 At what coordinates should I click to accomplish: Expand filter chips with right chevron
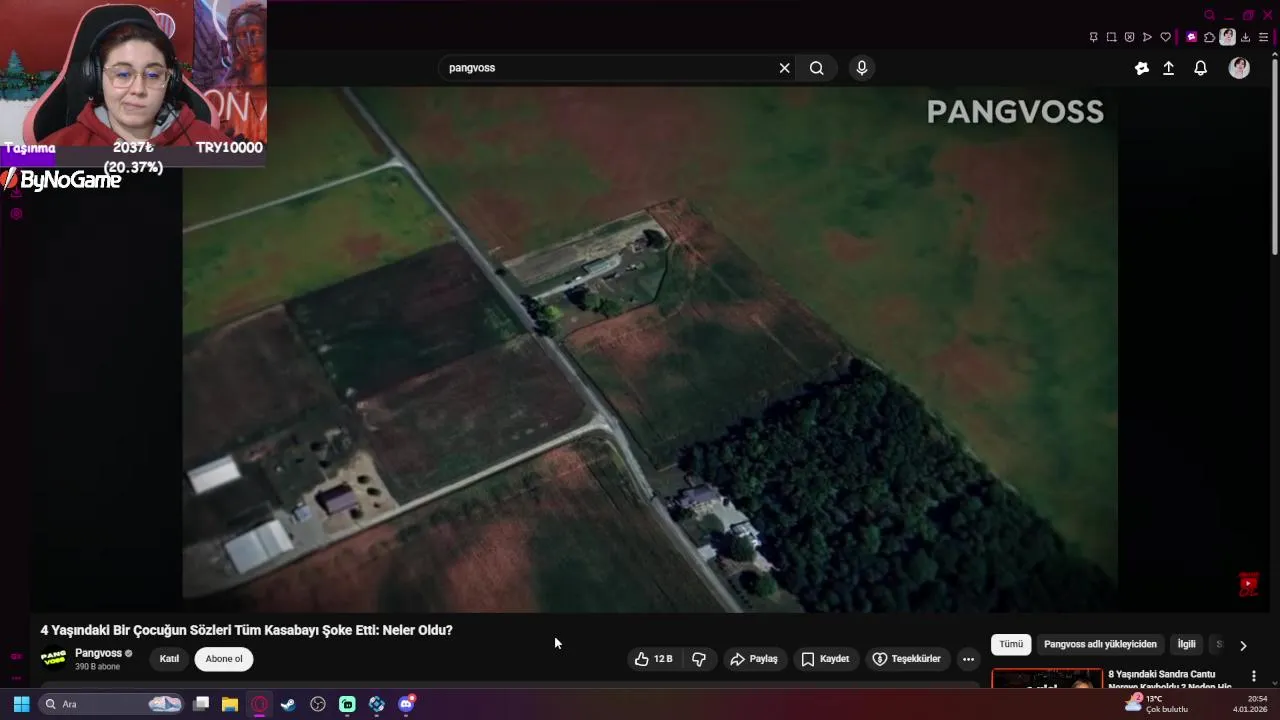(1243, 645)
